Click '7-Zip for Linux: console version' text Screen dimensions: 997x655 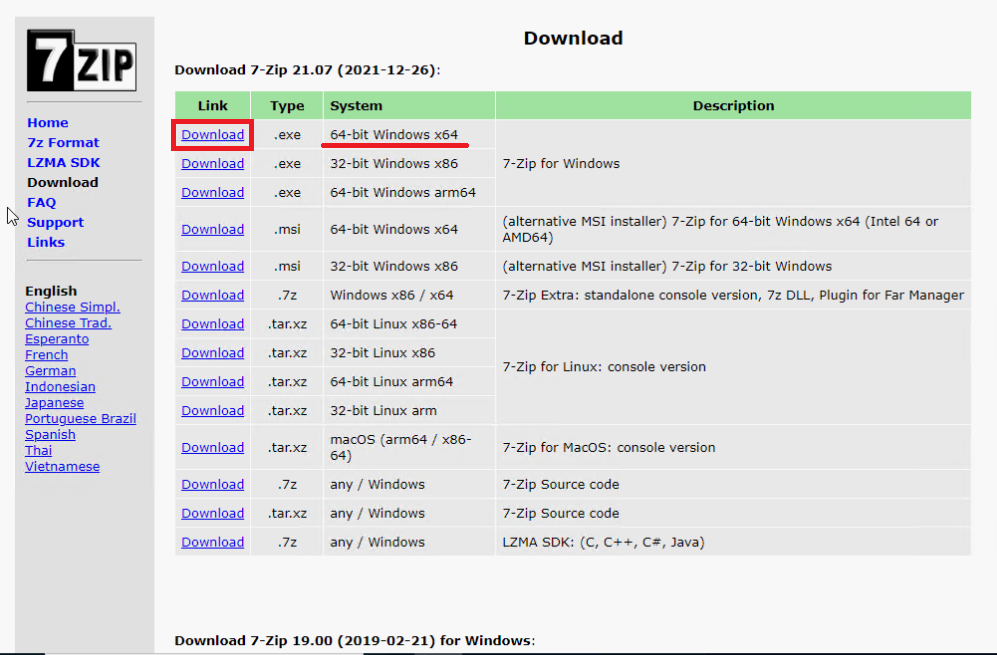point(604,367)
